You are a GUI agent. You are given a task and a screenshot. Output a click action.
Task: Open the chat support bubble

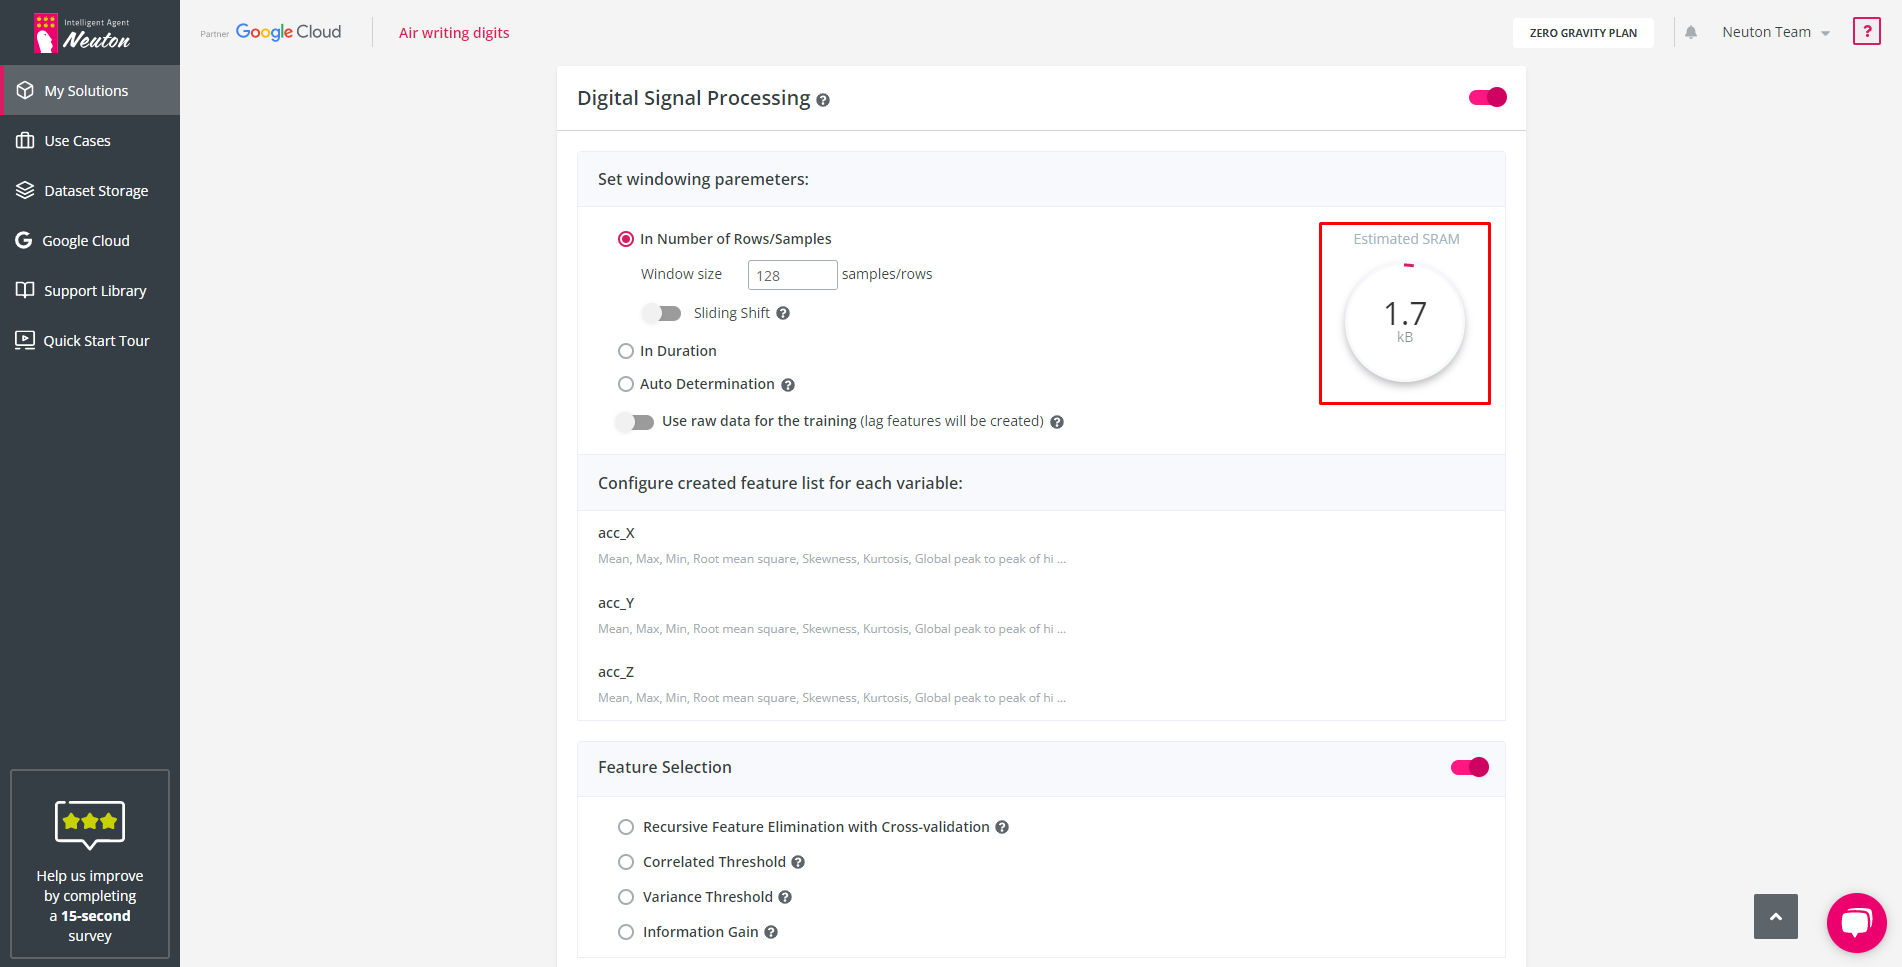(1856, 922)
